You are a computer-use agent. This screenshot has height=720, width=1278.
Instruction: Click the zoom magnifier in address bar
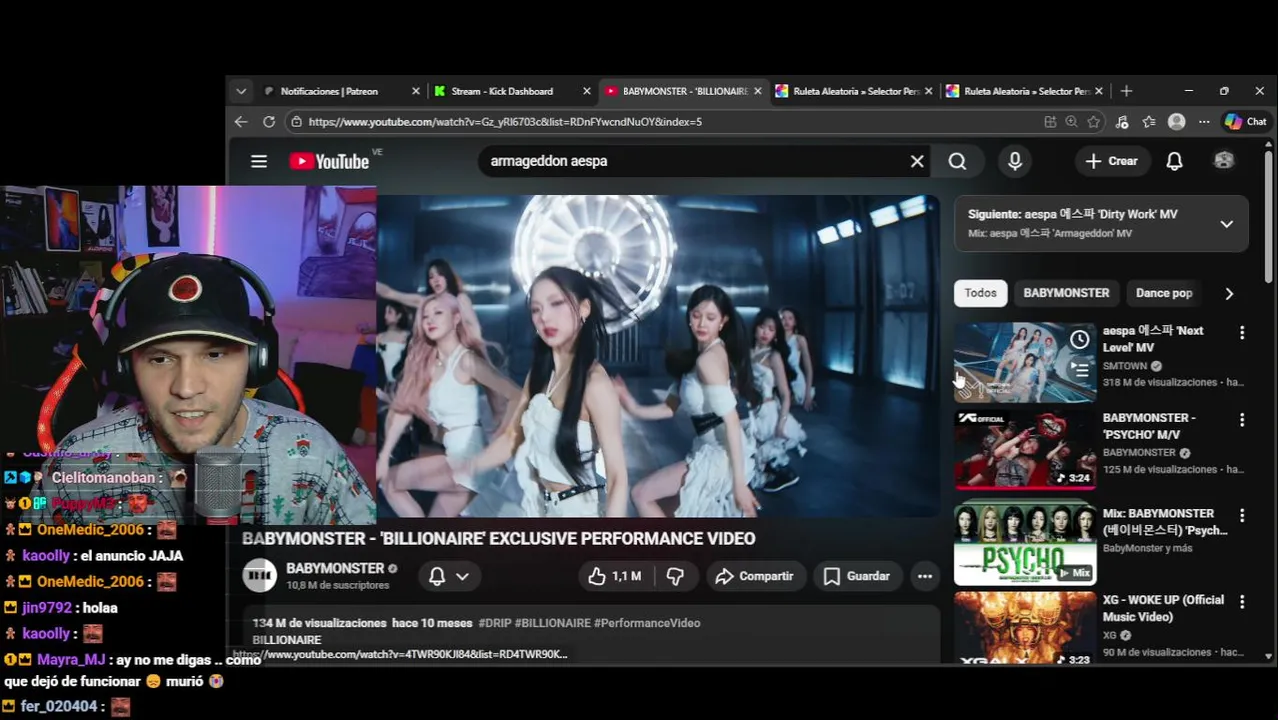click(1072, 122)
